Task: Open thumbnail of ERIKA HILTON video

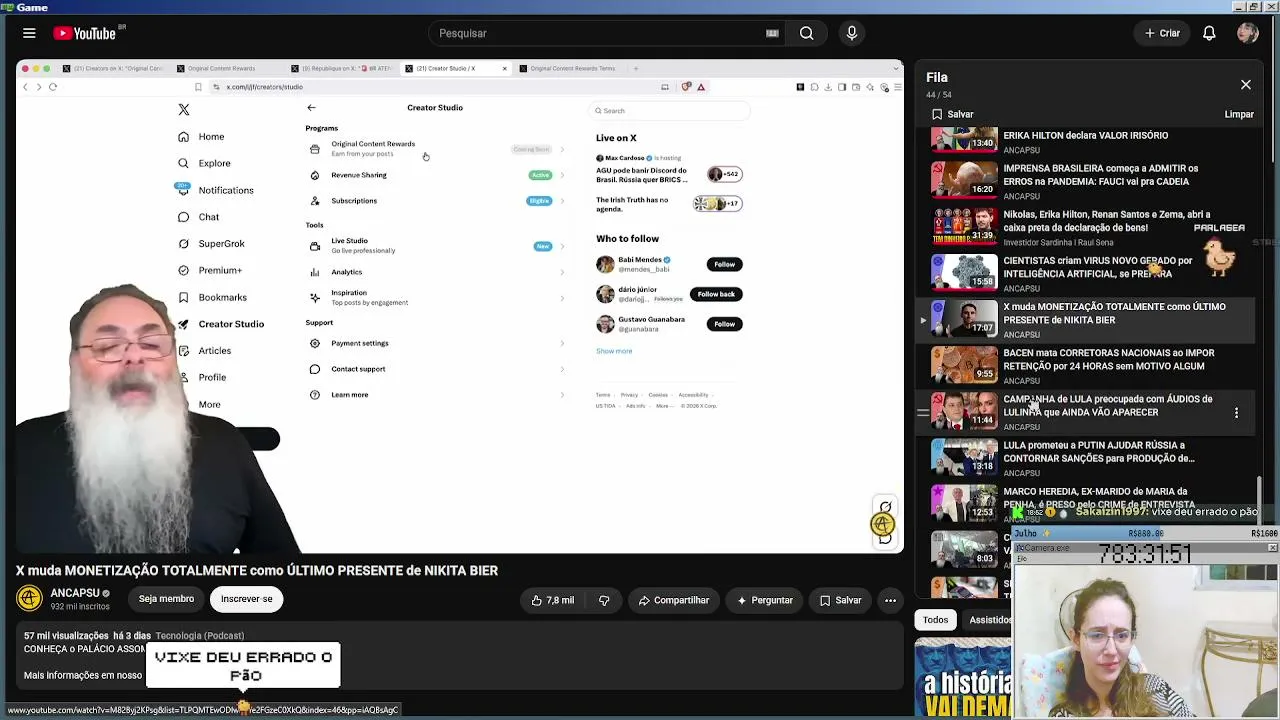Action: [x=964, y=140]
